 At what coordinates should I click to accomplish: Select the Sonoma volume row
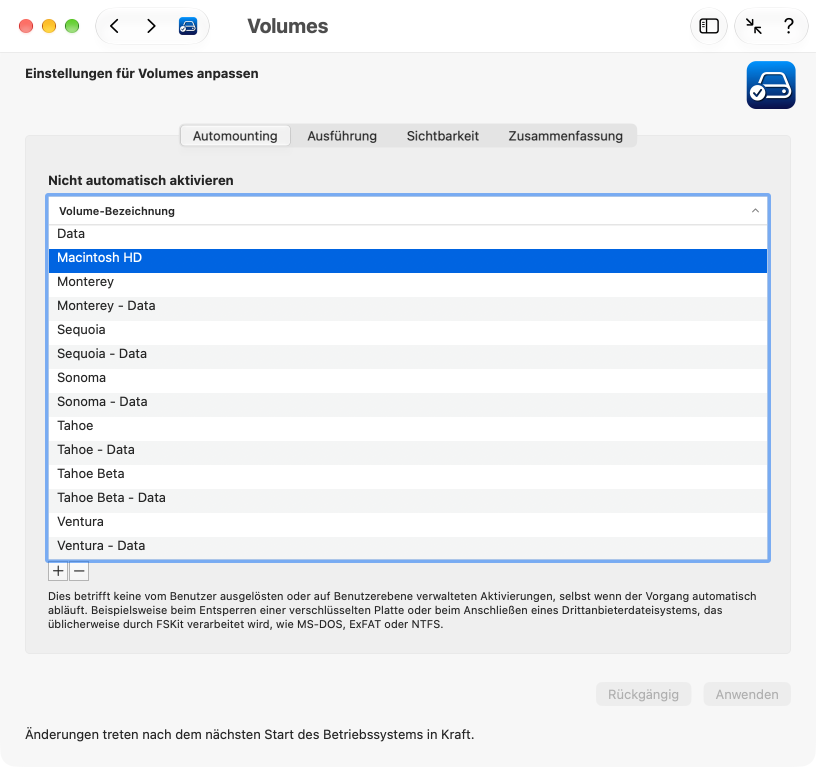[x=408, y=380]
